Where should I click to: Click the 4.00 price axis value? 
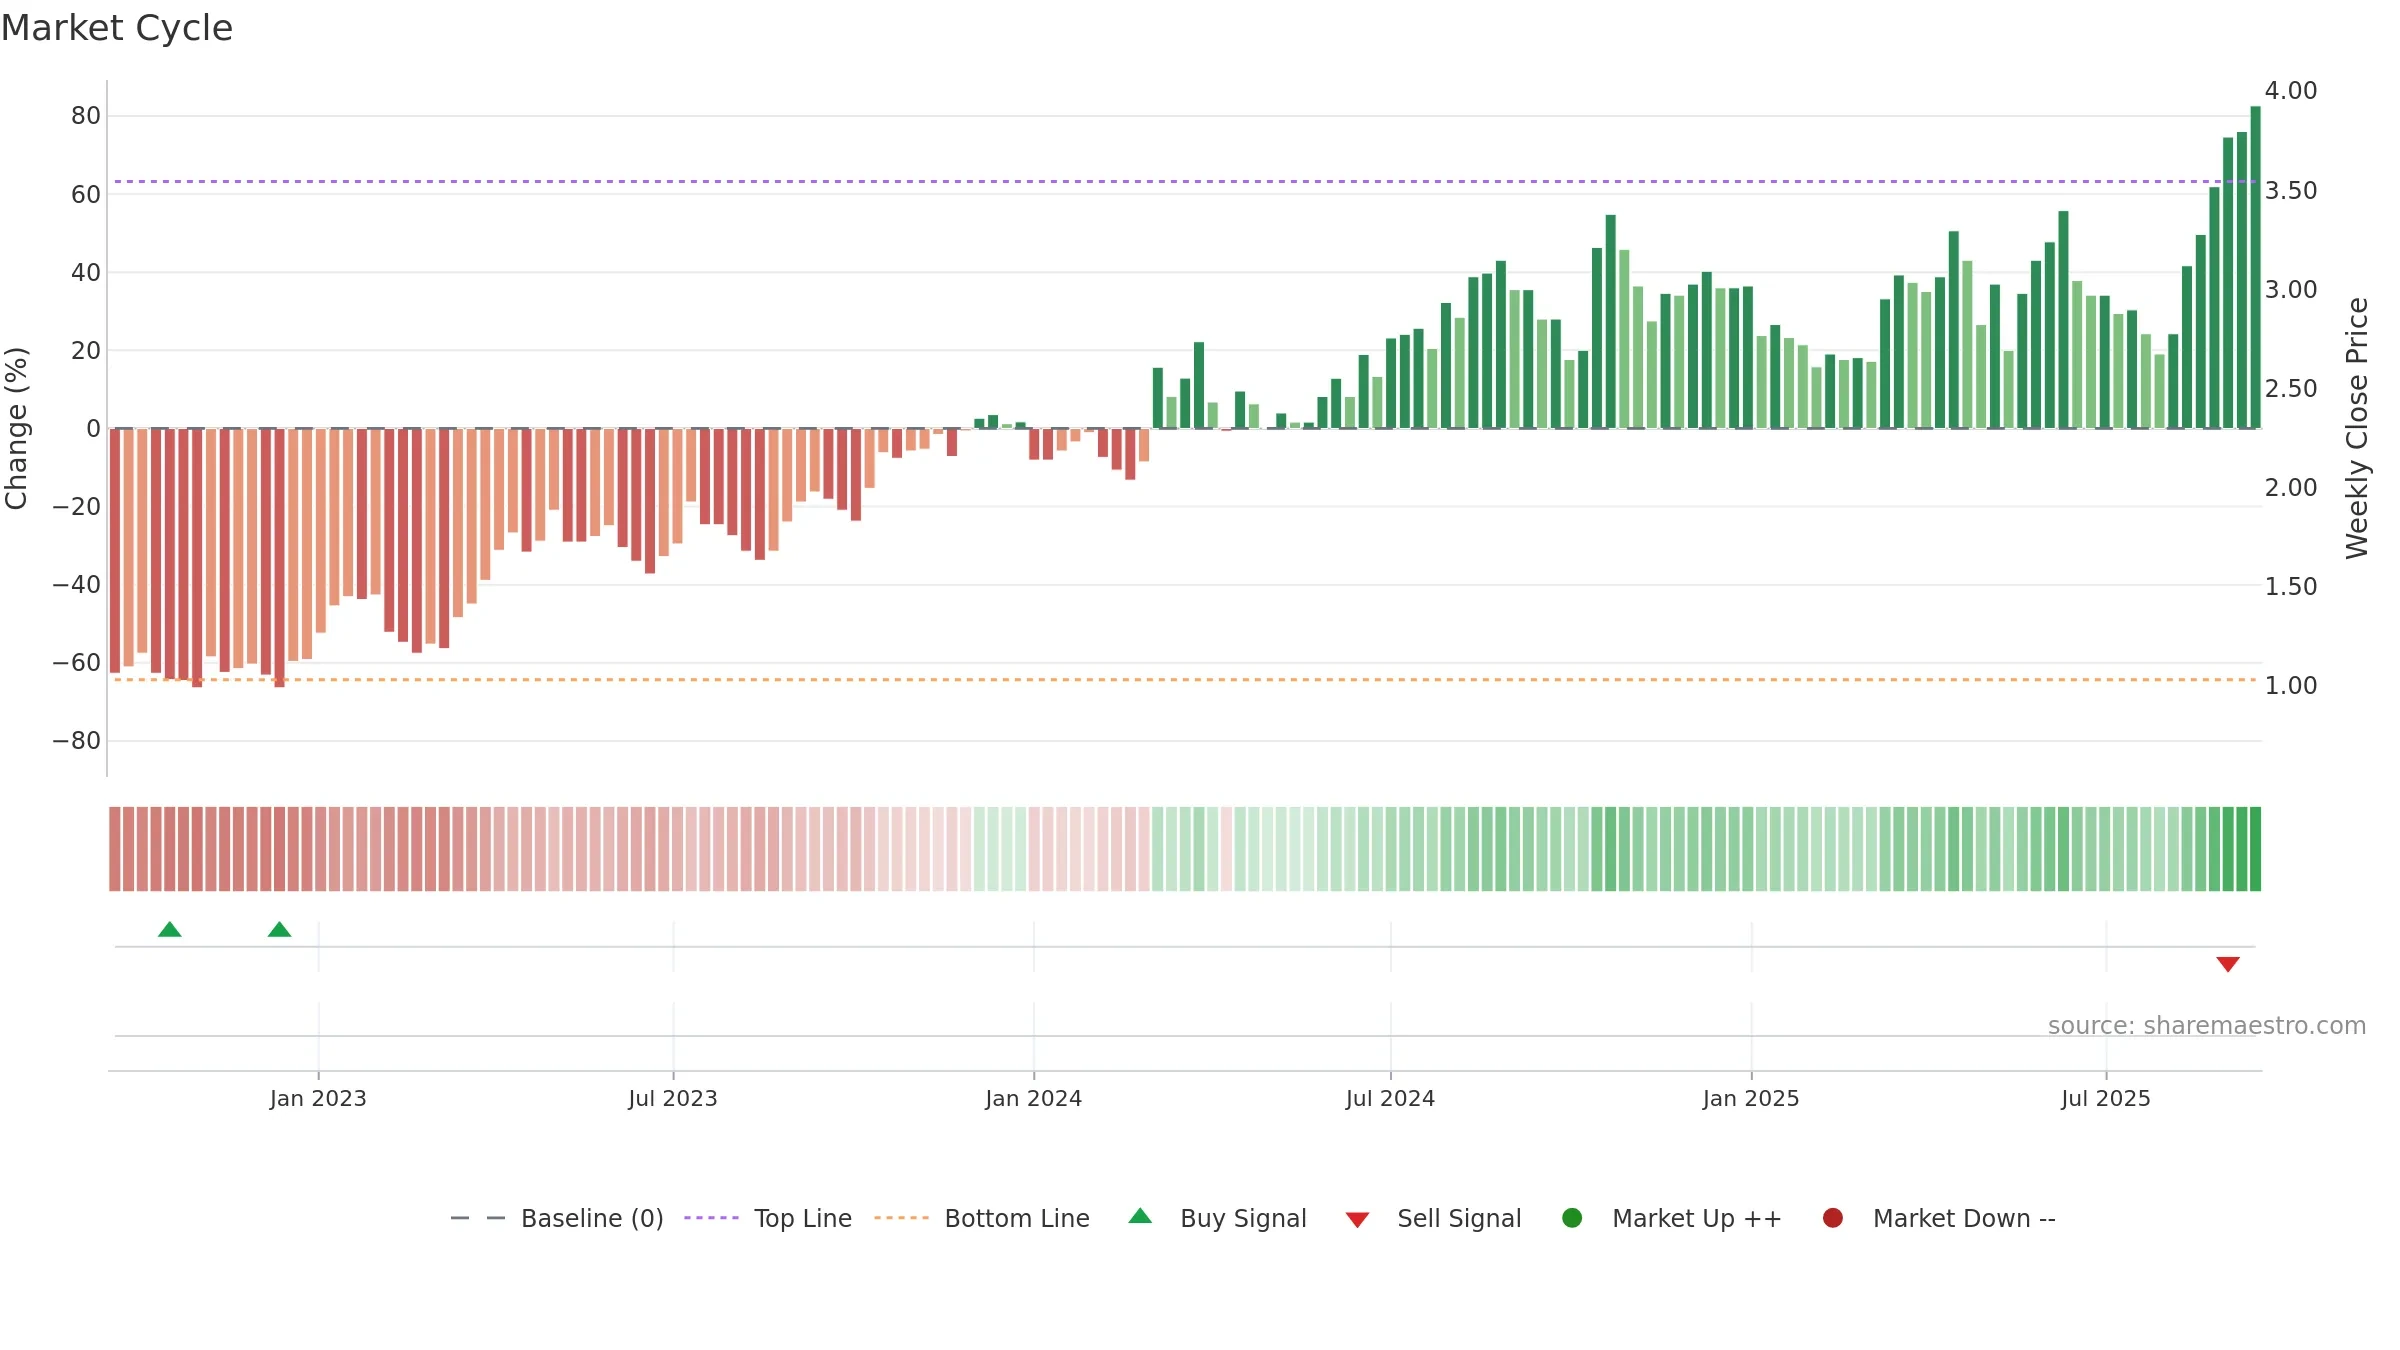pyautogui.click(x=2291, y=91)
